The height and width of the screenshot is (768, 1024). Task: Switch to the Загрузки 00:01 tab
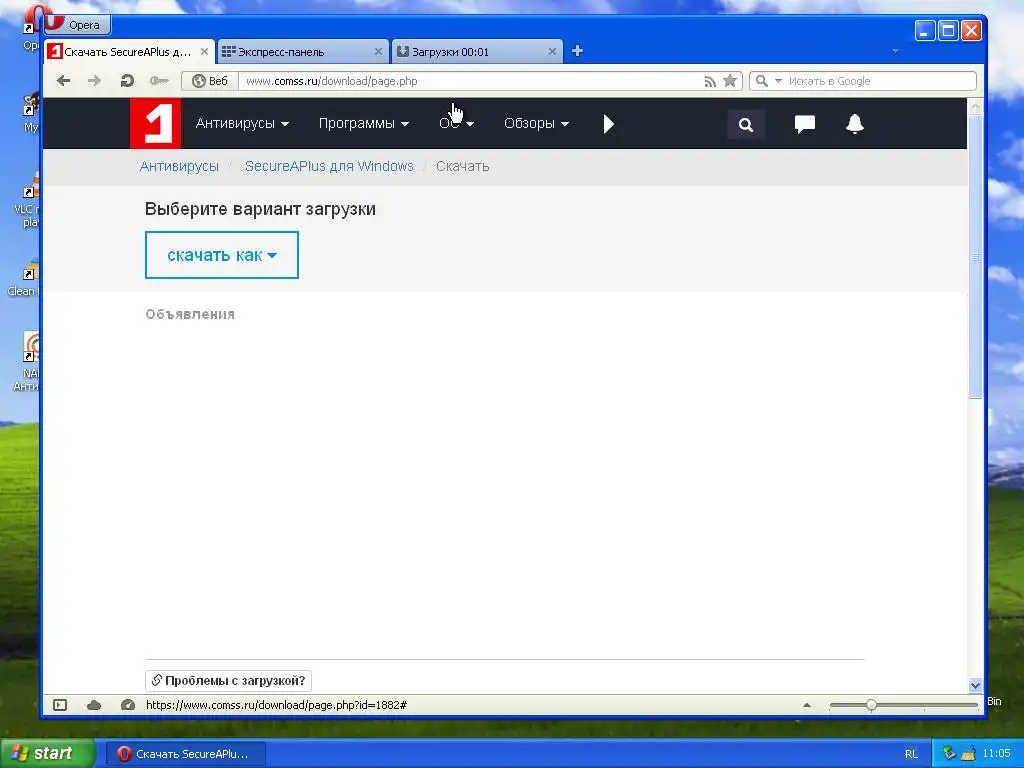469,52
